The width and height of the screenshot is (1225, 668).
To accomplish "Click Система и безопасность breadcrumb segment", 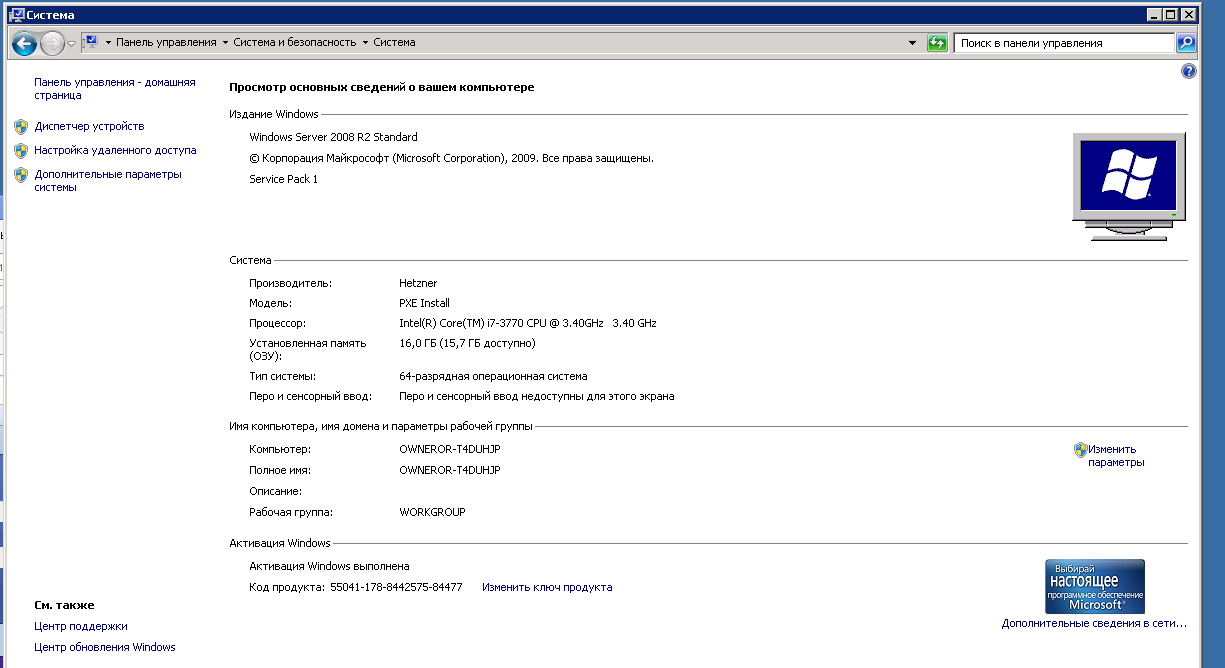I will point(295,43).
